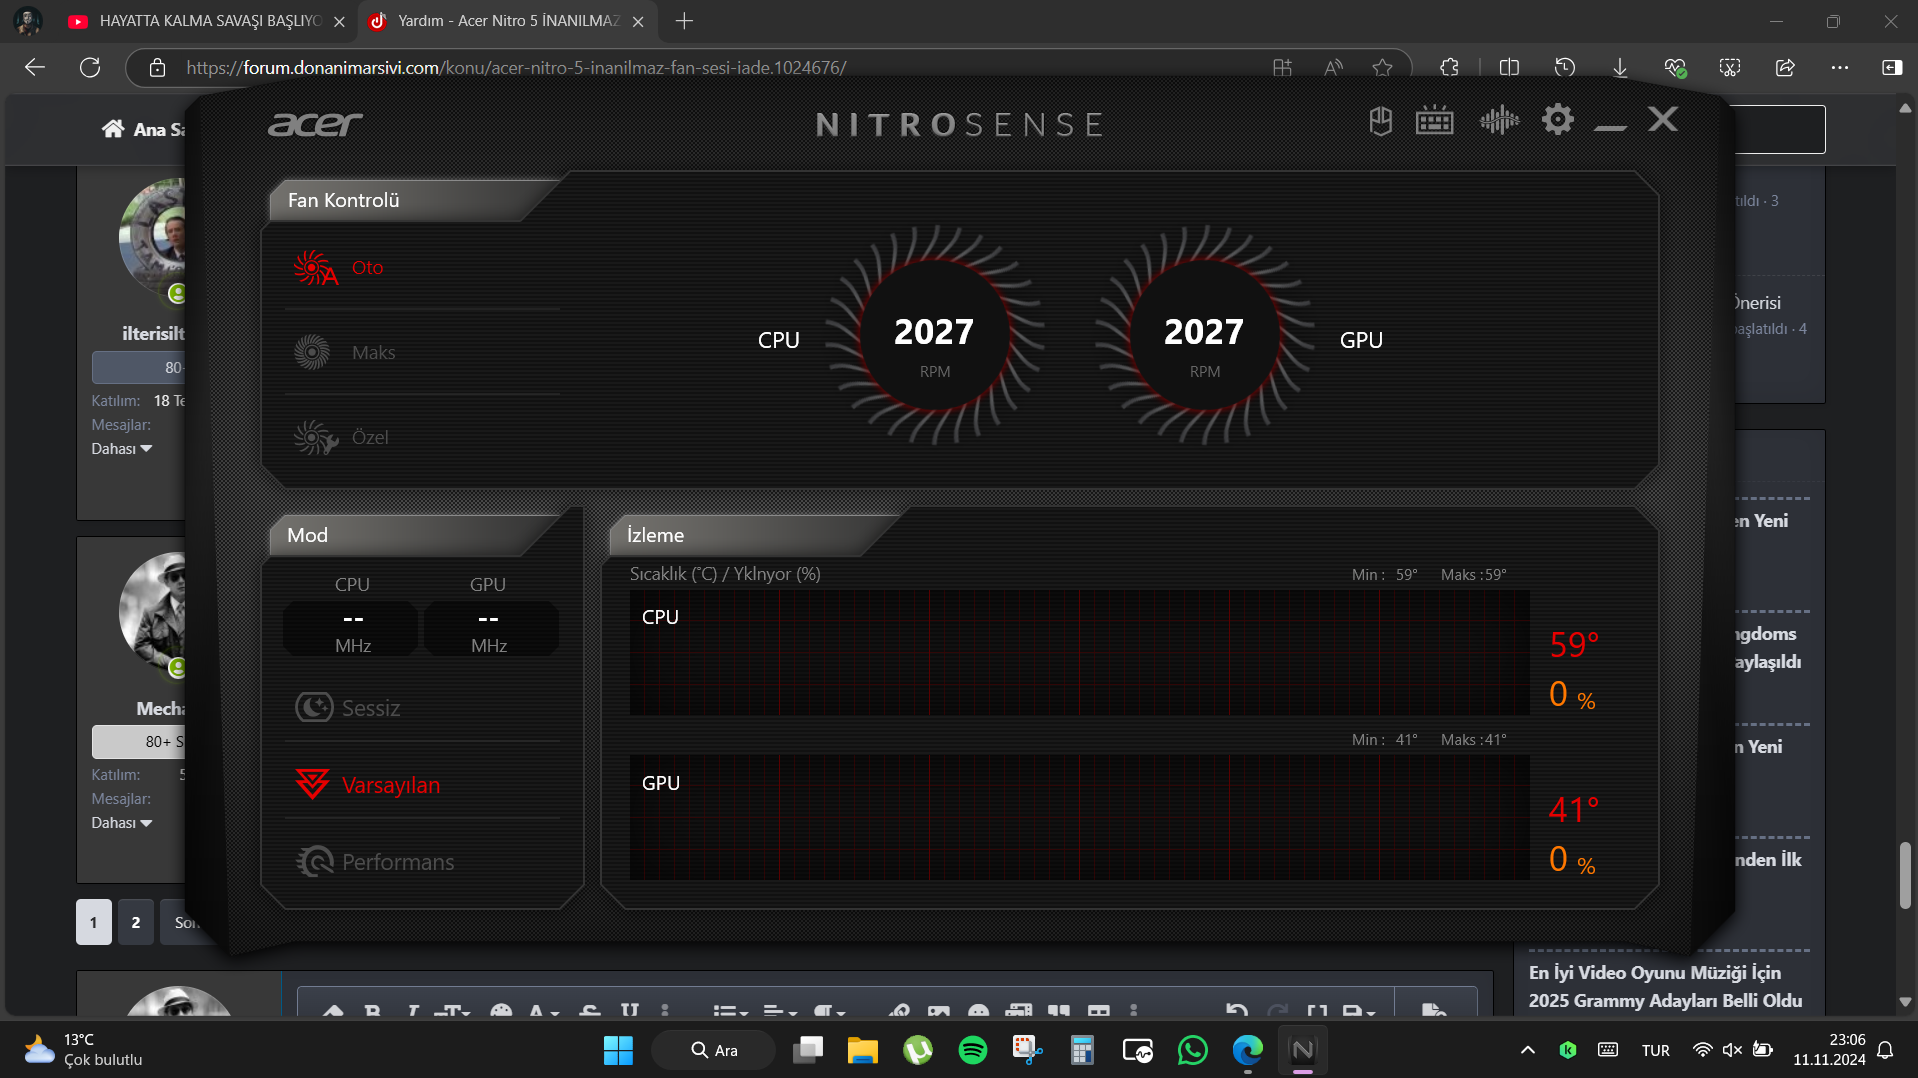This screenshot has height=1078, width=1918.
Task: Start Edge web capture screenshot tool
Action: click(x=1730, y=67)
